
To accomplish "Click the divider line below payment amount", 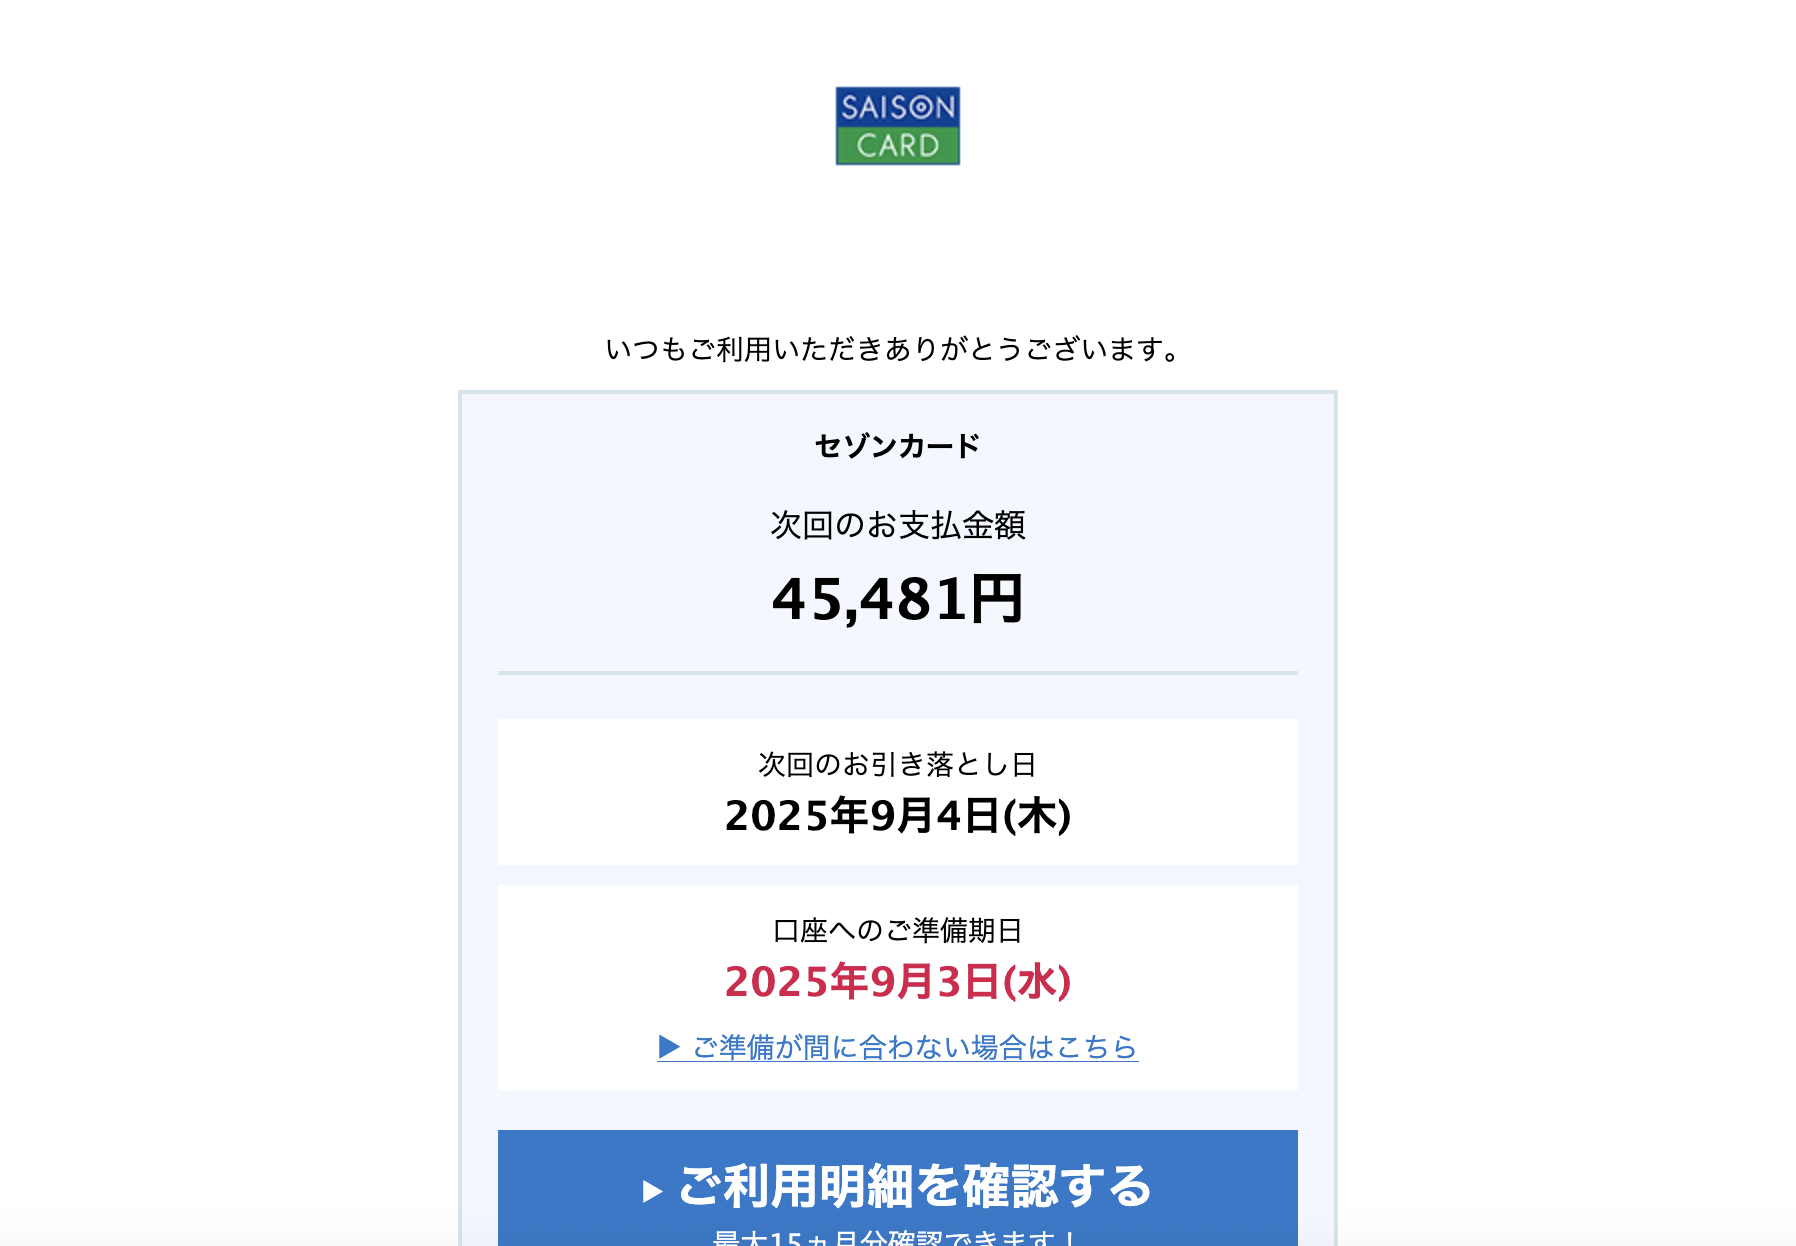I will 897,673.
